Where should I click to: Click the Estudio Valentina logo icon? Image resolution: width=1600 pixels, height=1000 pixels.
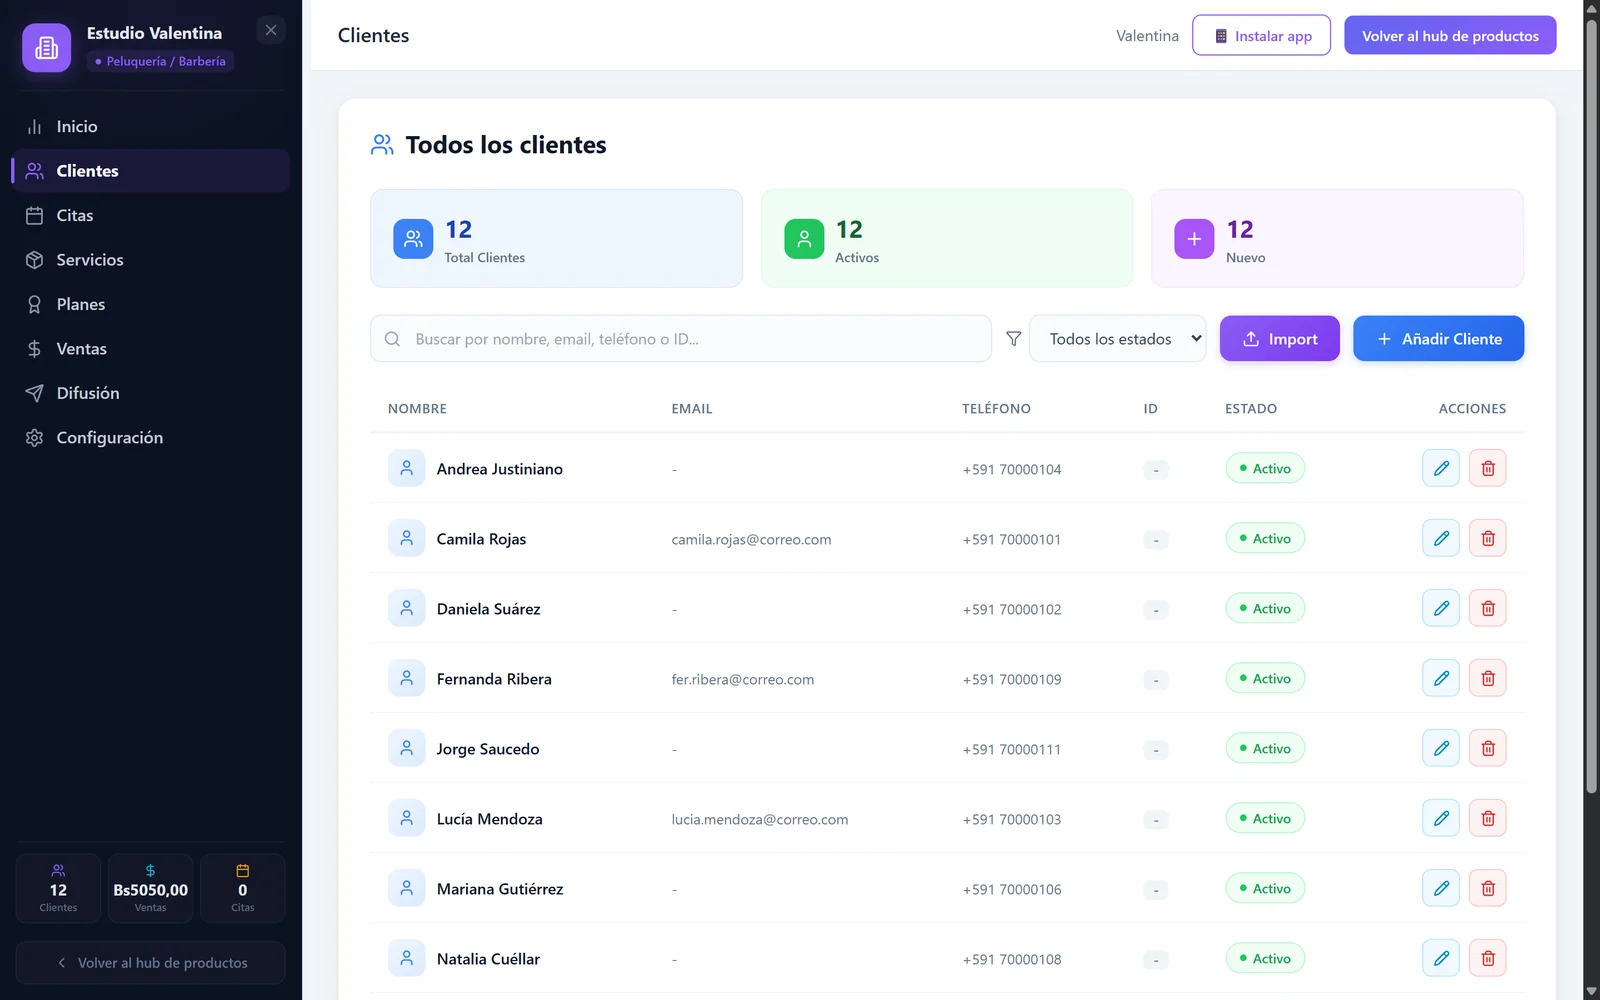(x=47, y=48)
